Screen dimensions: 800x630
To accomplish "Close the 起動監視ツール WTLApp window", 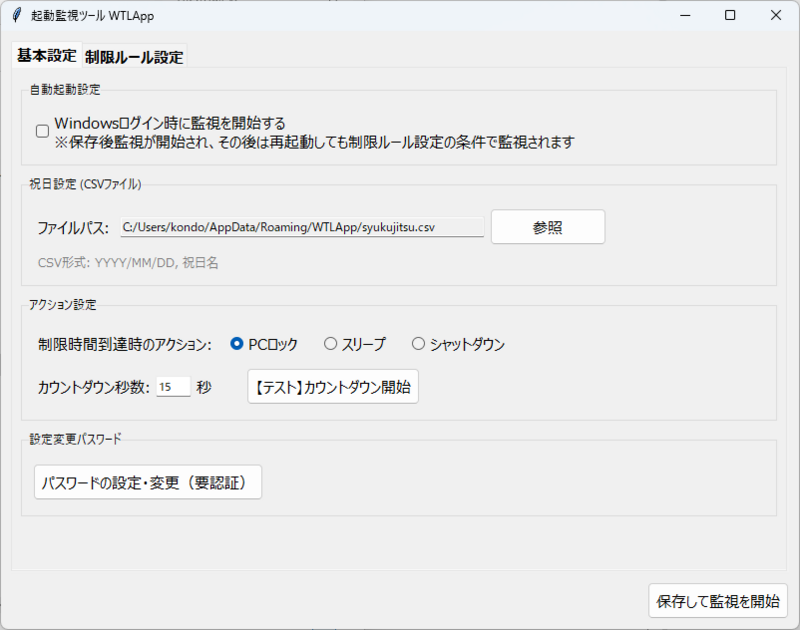I will coord(776,16).
